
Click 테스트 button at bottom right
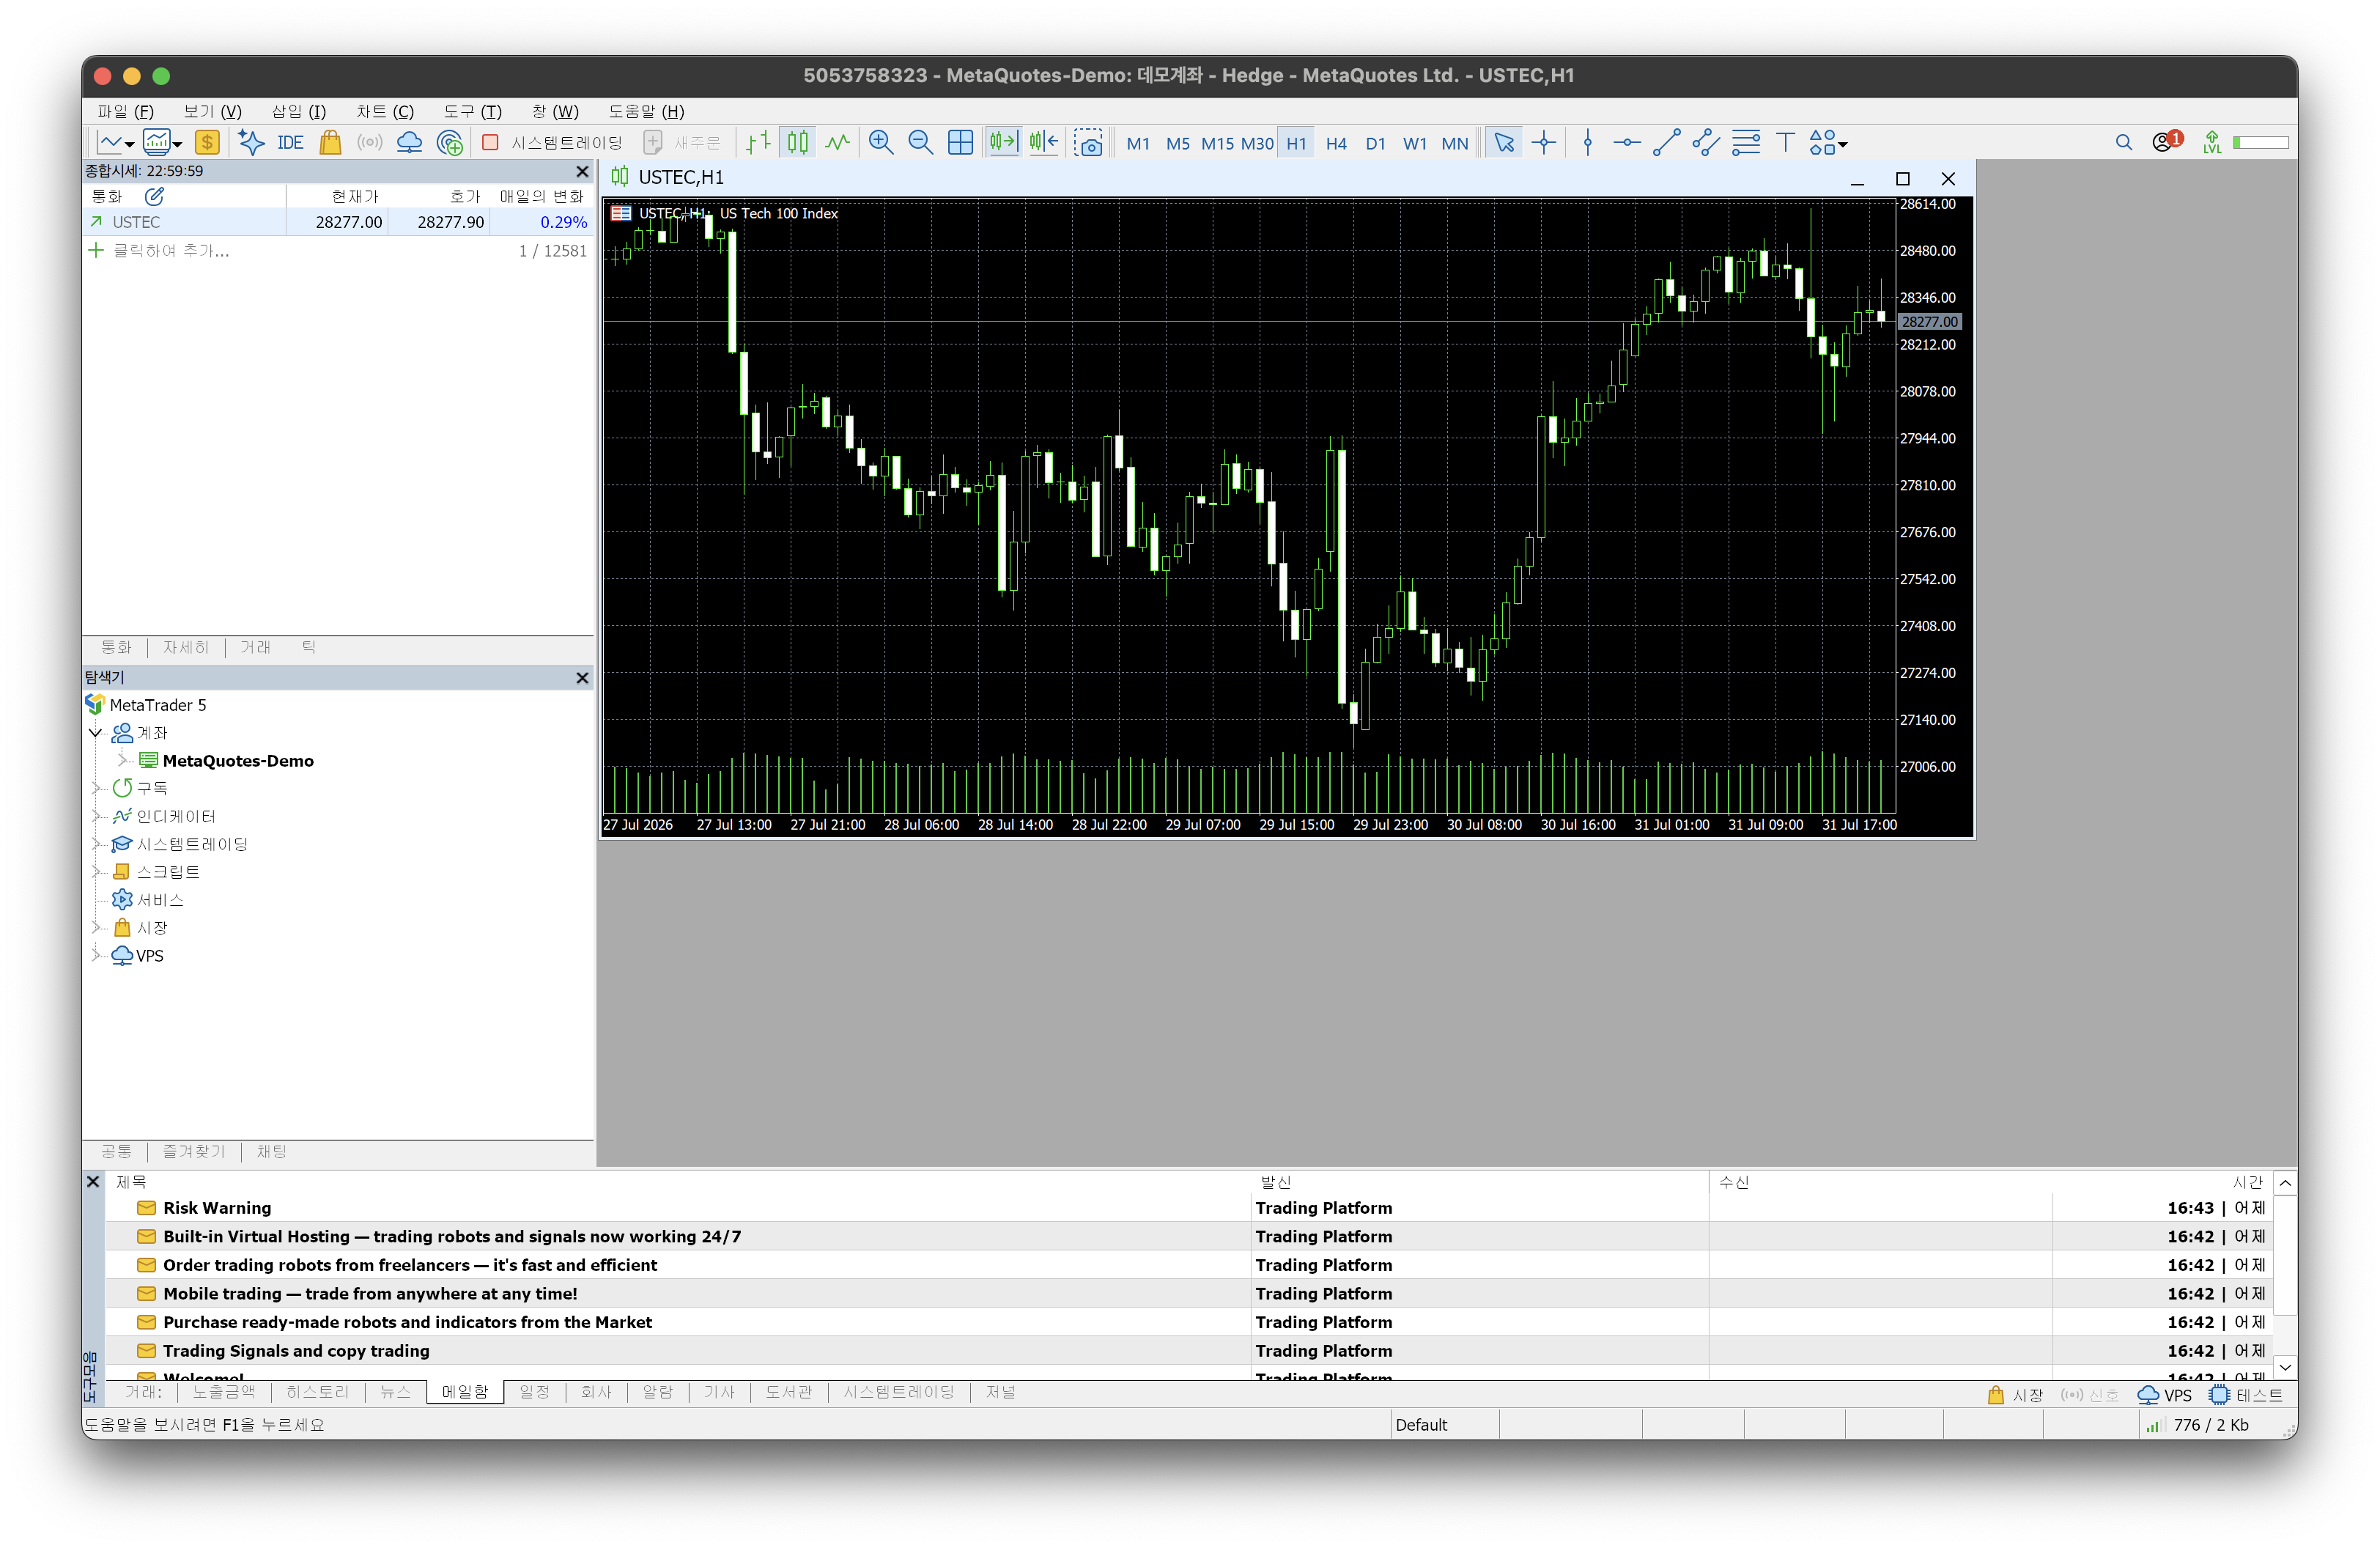tap(2246, 1396)
